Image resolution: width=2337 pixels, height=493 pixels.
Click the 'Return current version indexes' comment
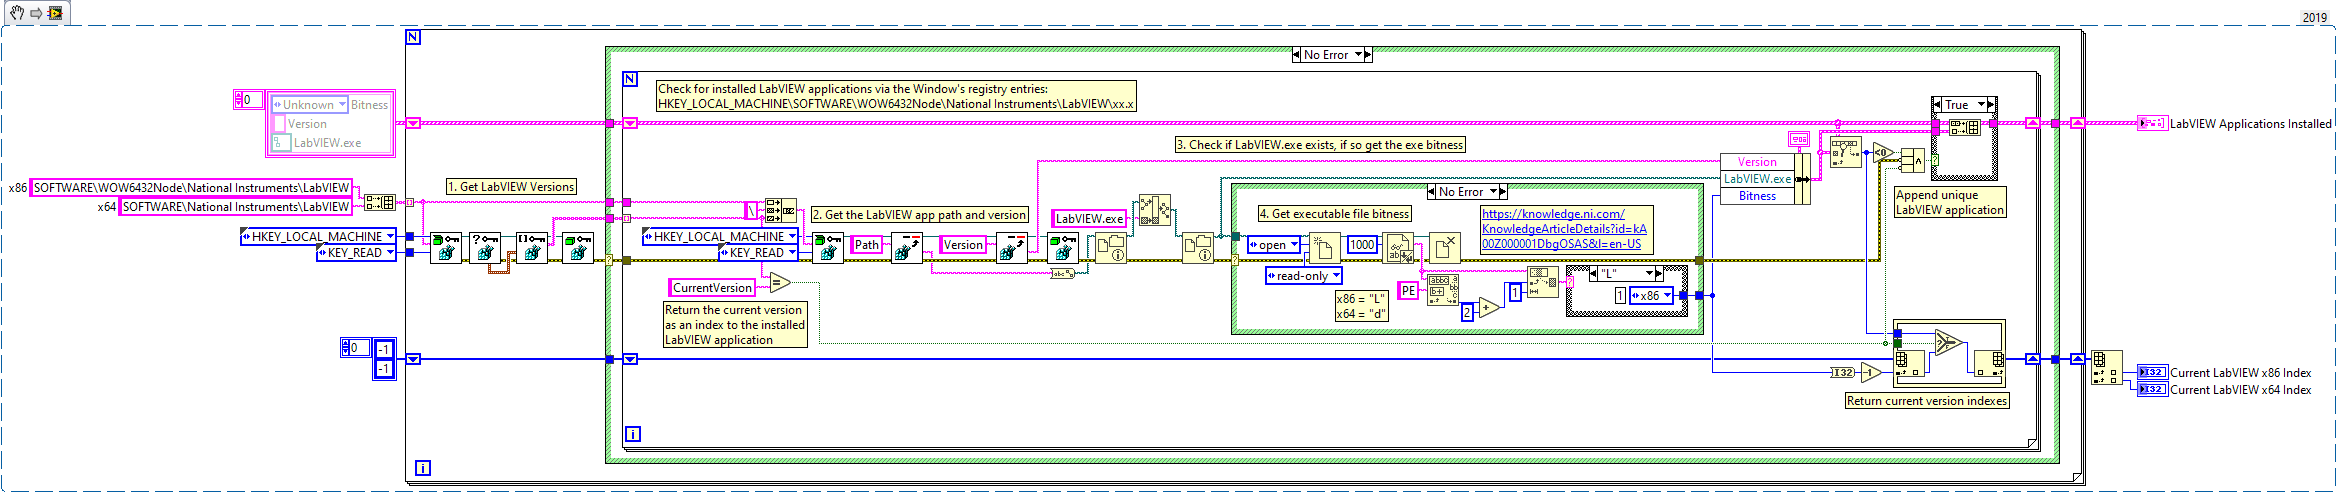pos(1927,401)
